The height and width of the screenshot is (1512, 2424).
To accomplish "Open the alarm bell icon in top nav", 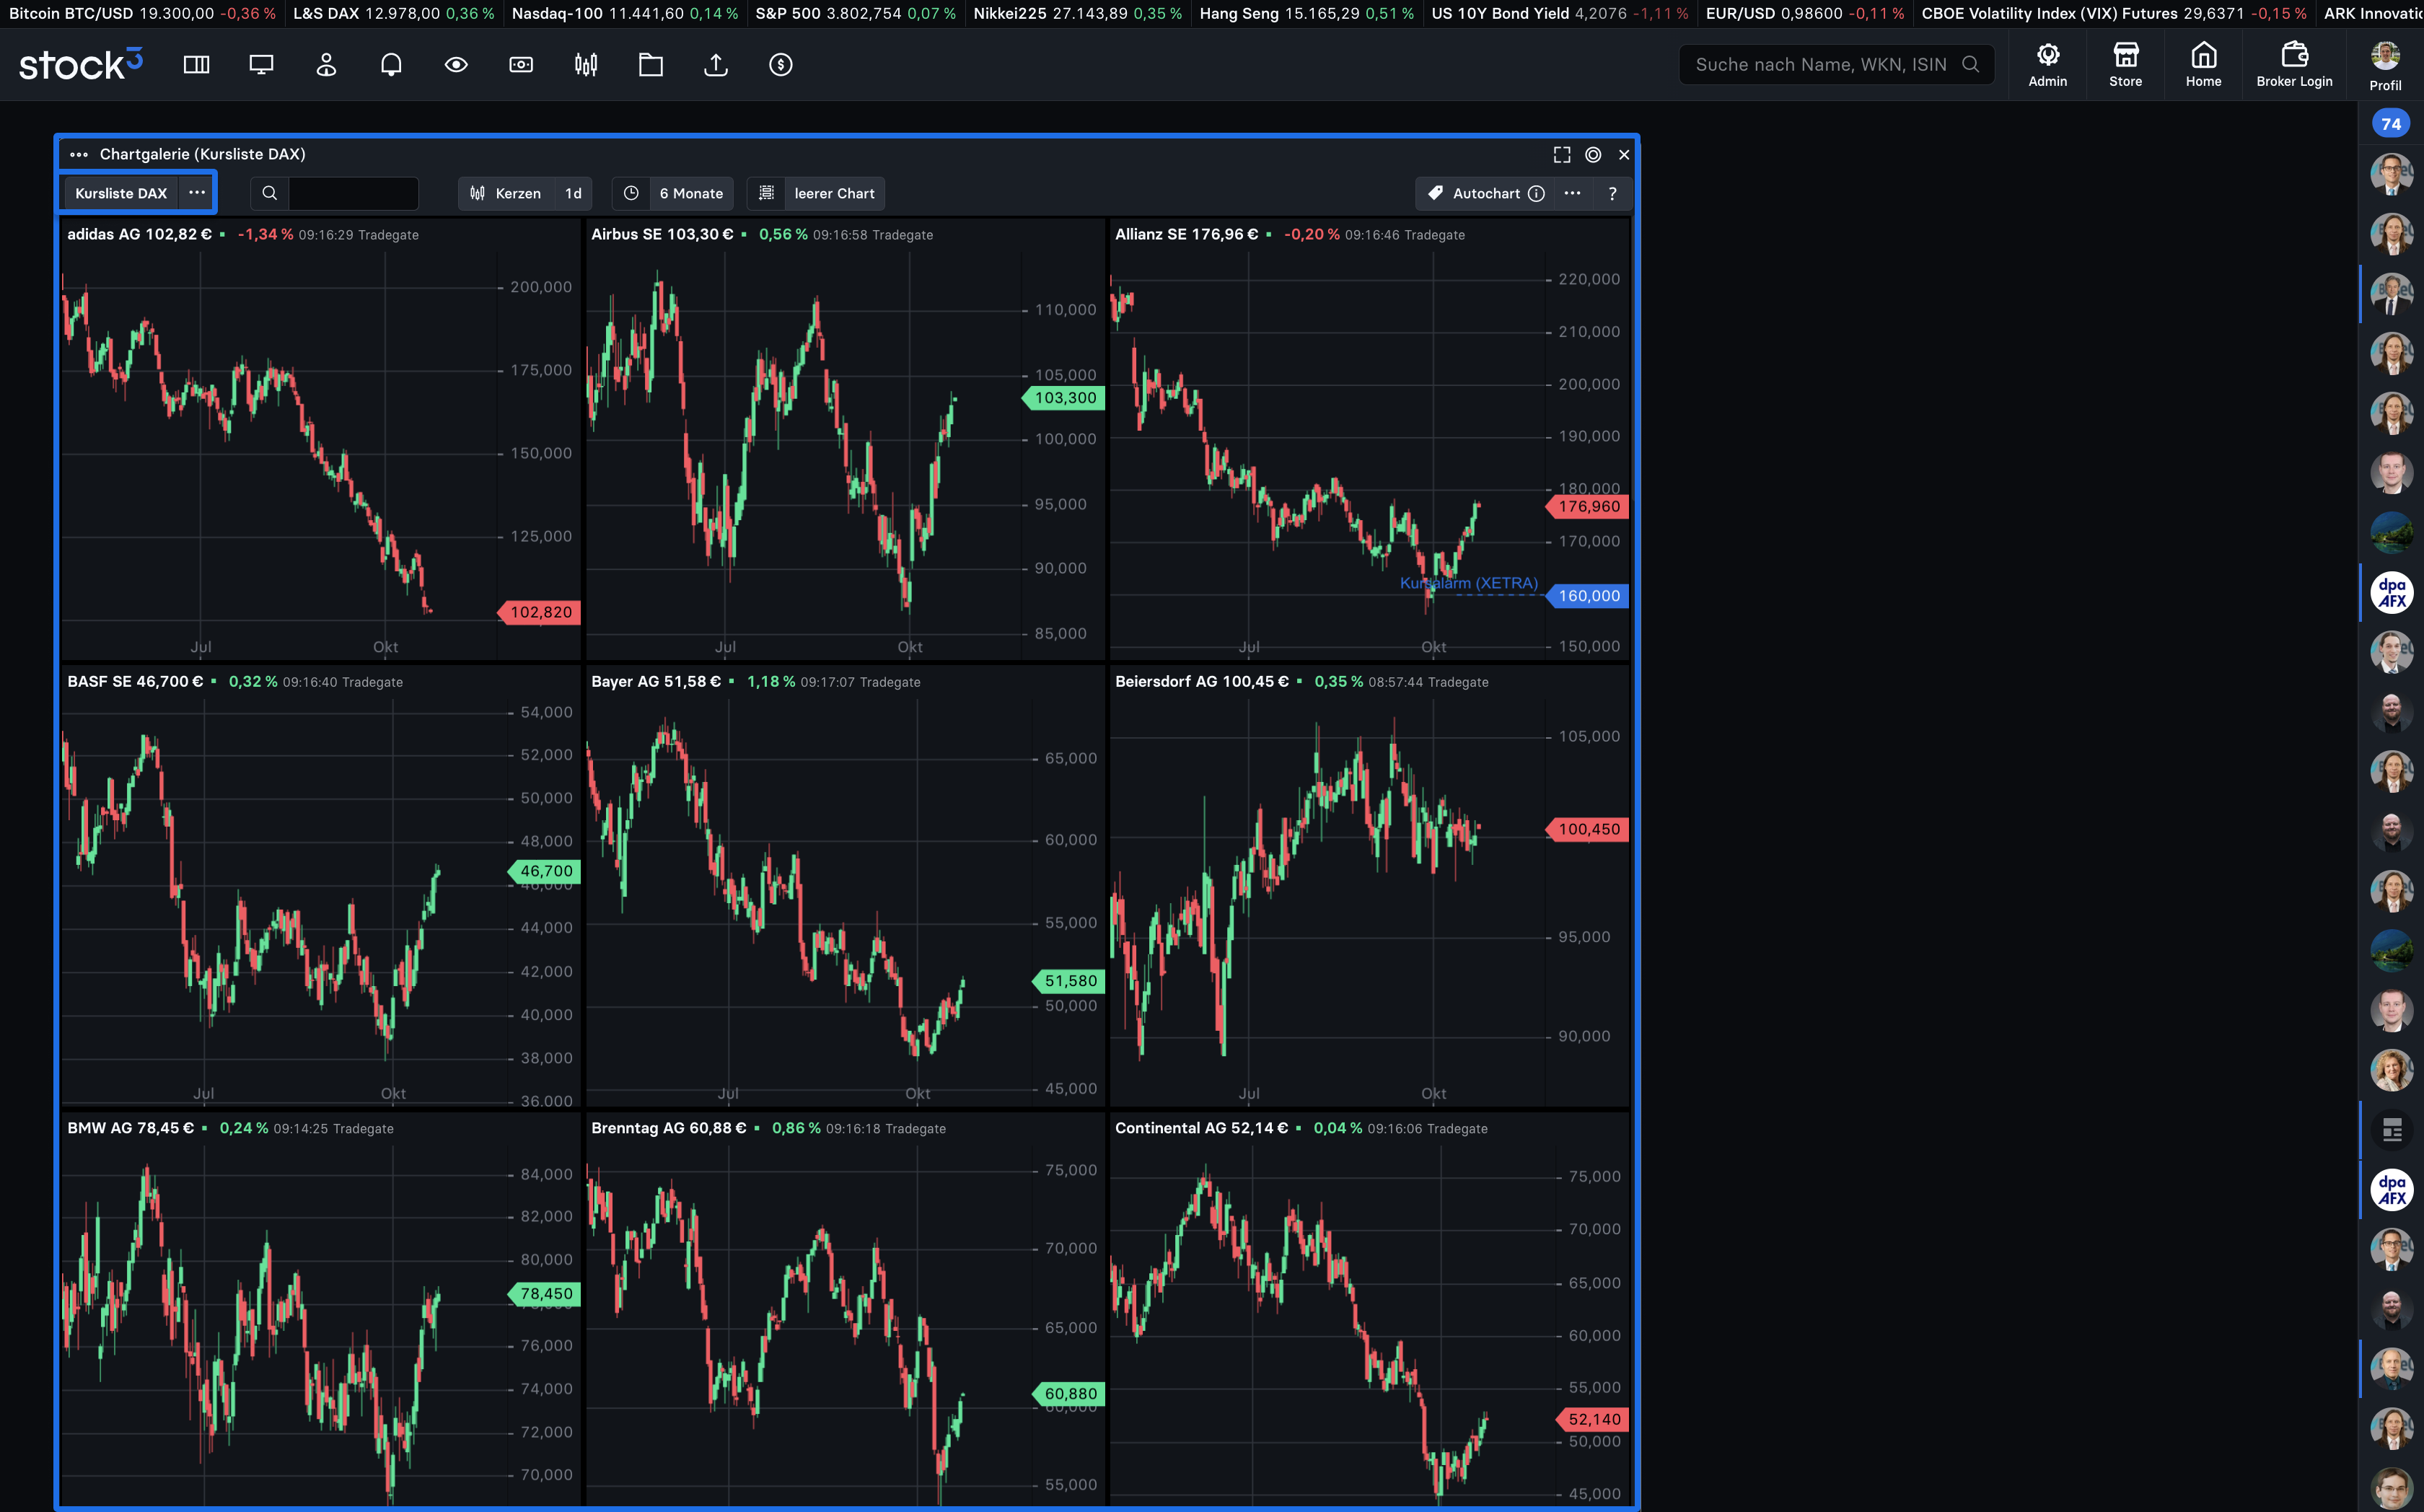I will [391, 65].
